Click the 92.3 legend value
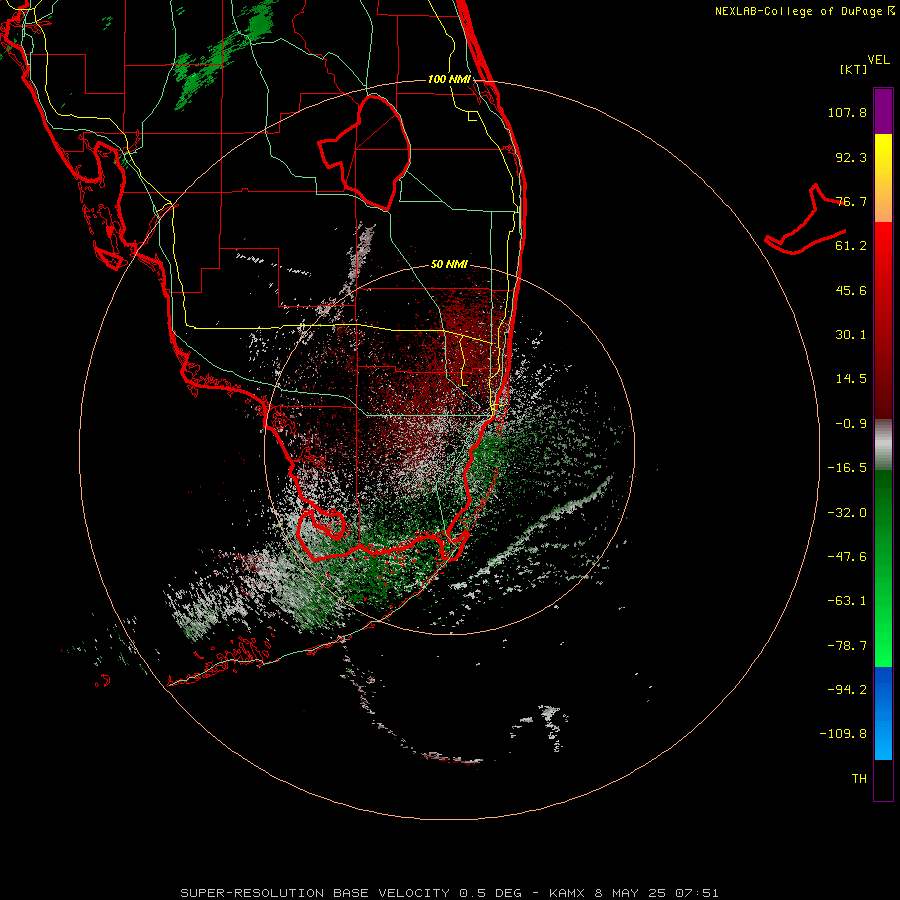This screenshot has height=900, width=900. [851, 157]
